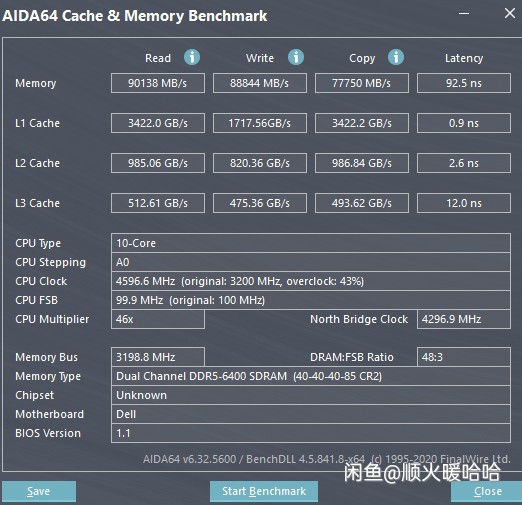
Task: Click the Write column header
Action: click(260, 58)
